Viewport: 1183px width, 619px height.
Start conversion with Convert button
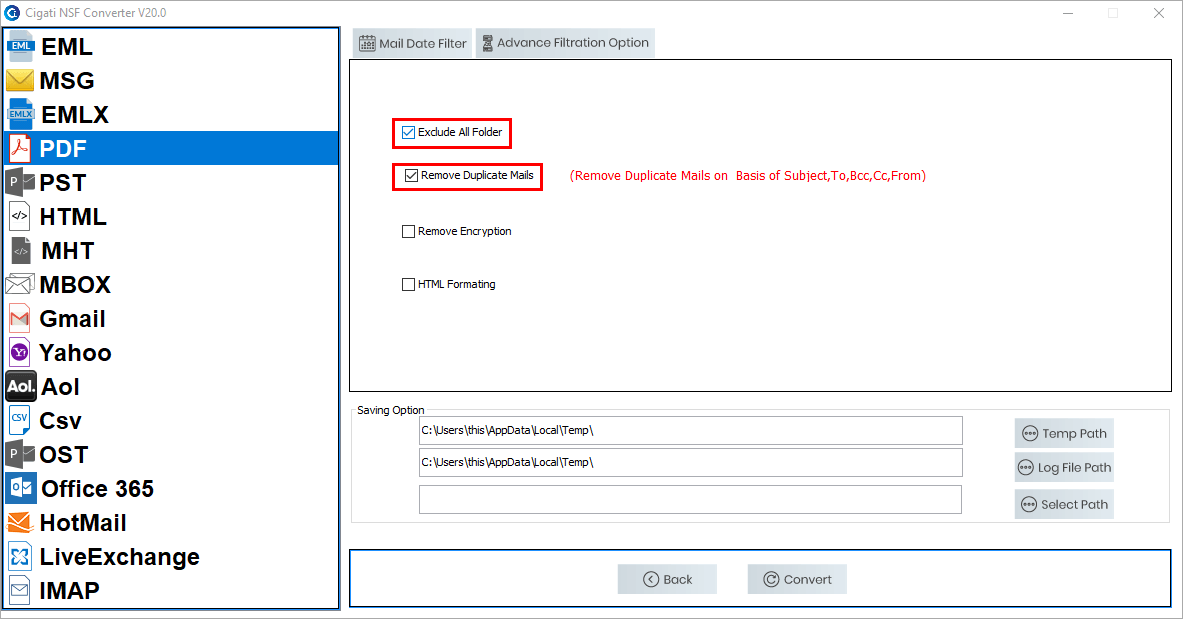pos(797,579)
